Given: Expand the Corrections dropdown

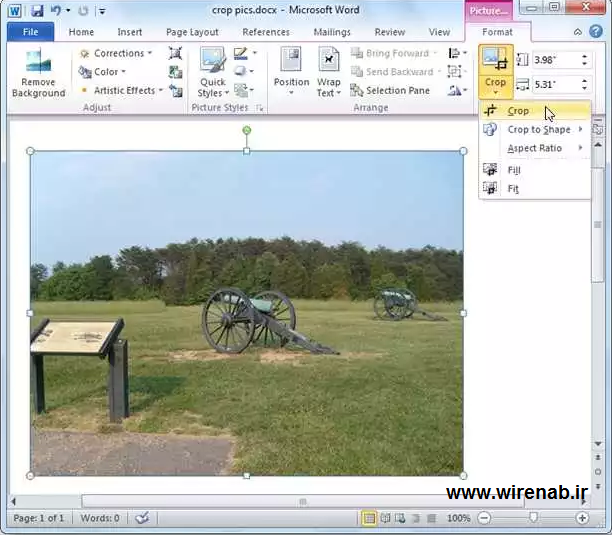Looking at the screenshot, I should point(116,53).
